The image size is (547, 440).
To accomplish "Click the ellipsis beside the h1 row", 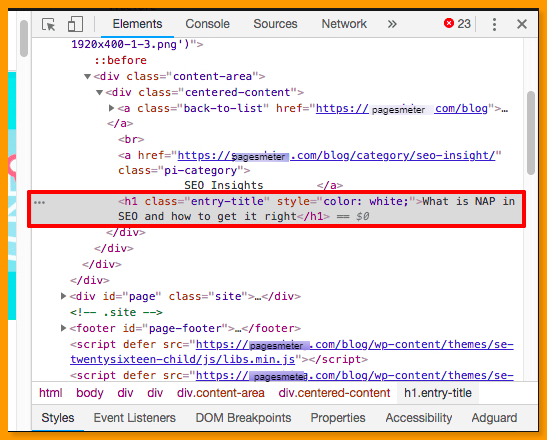I will [39, 202].
